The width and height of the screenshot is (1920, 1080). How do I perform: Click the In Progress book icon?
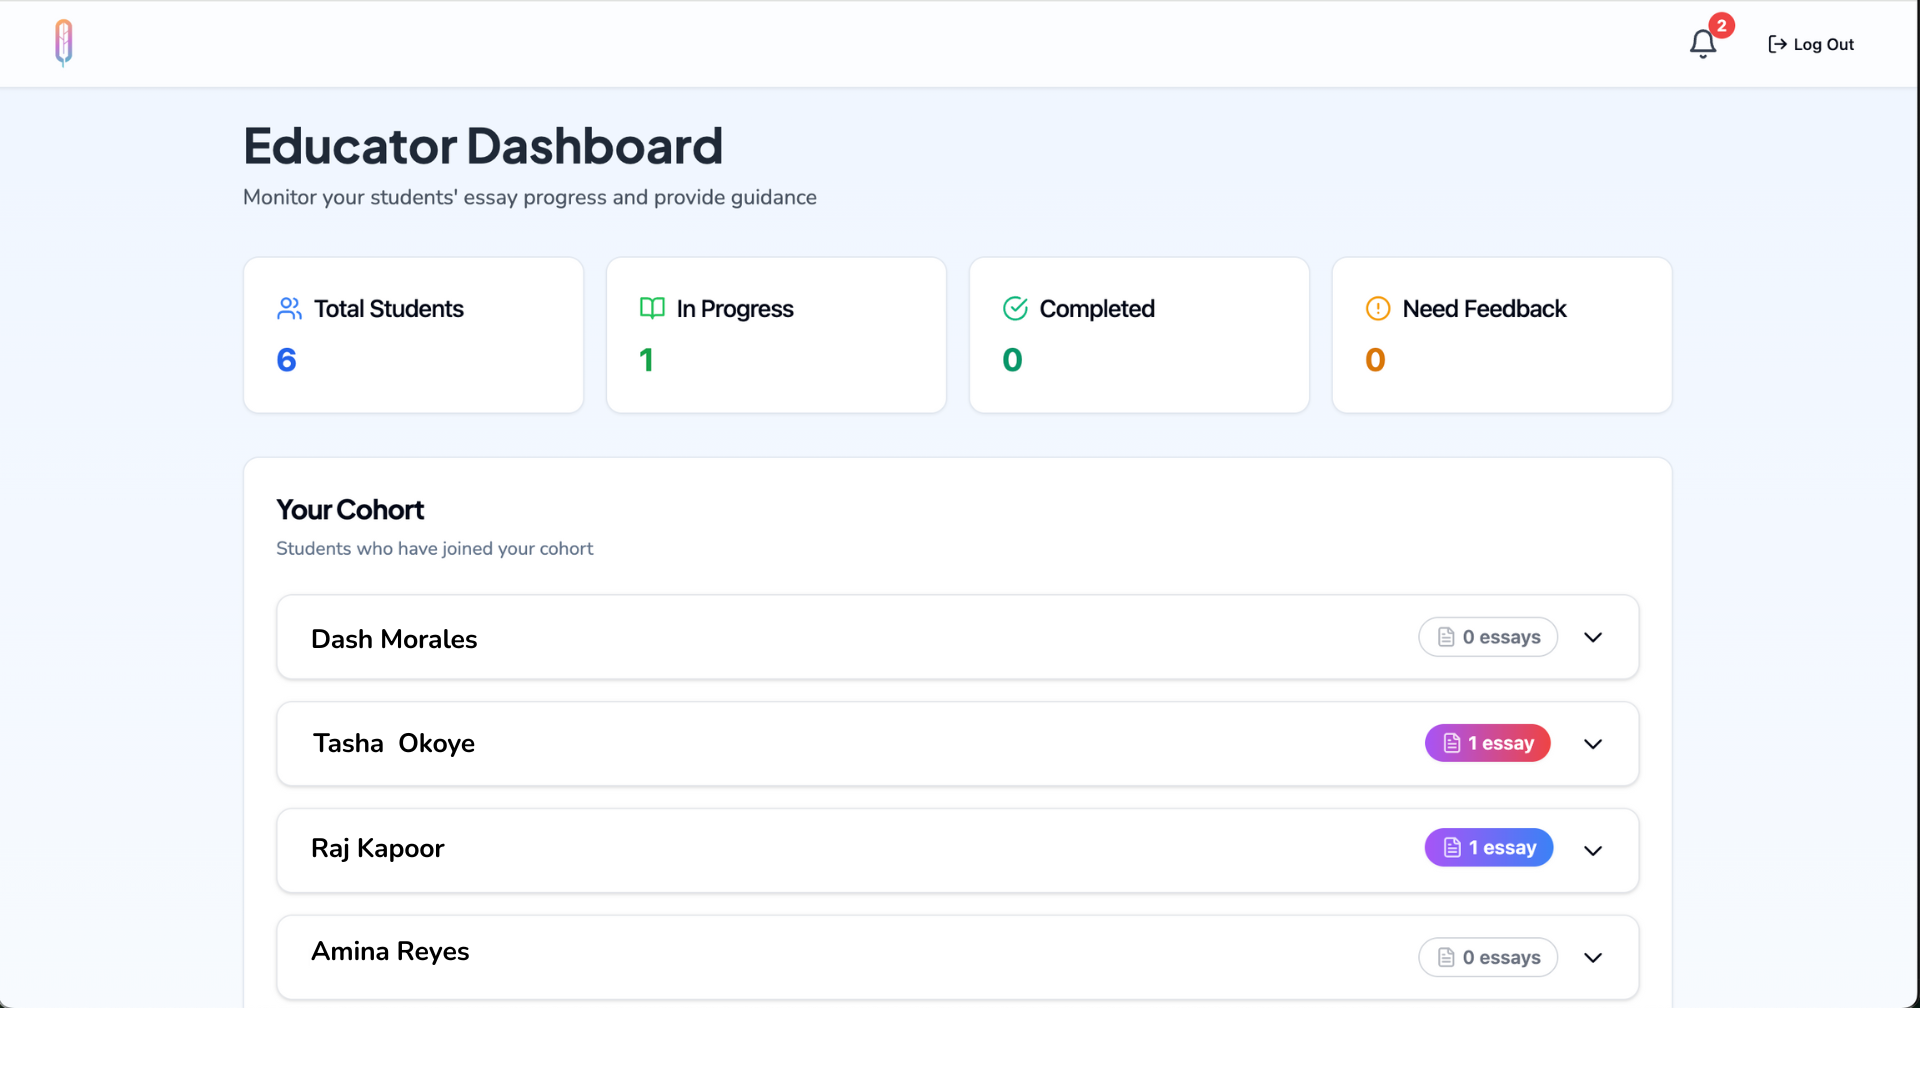652,309
